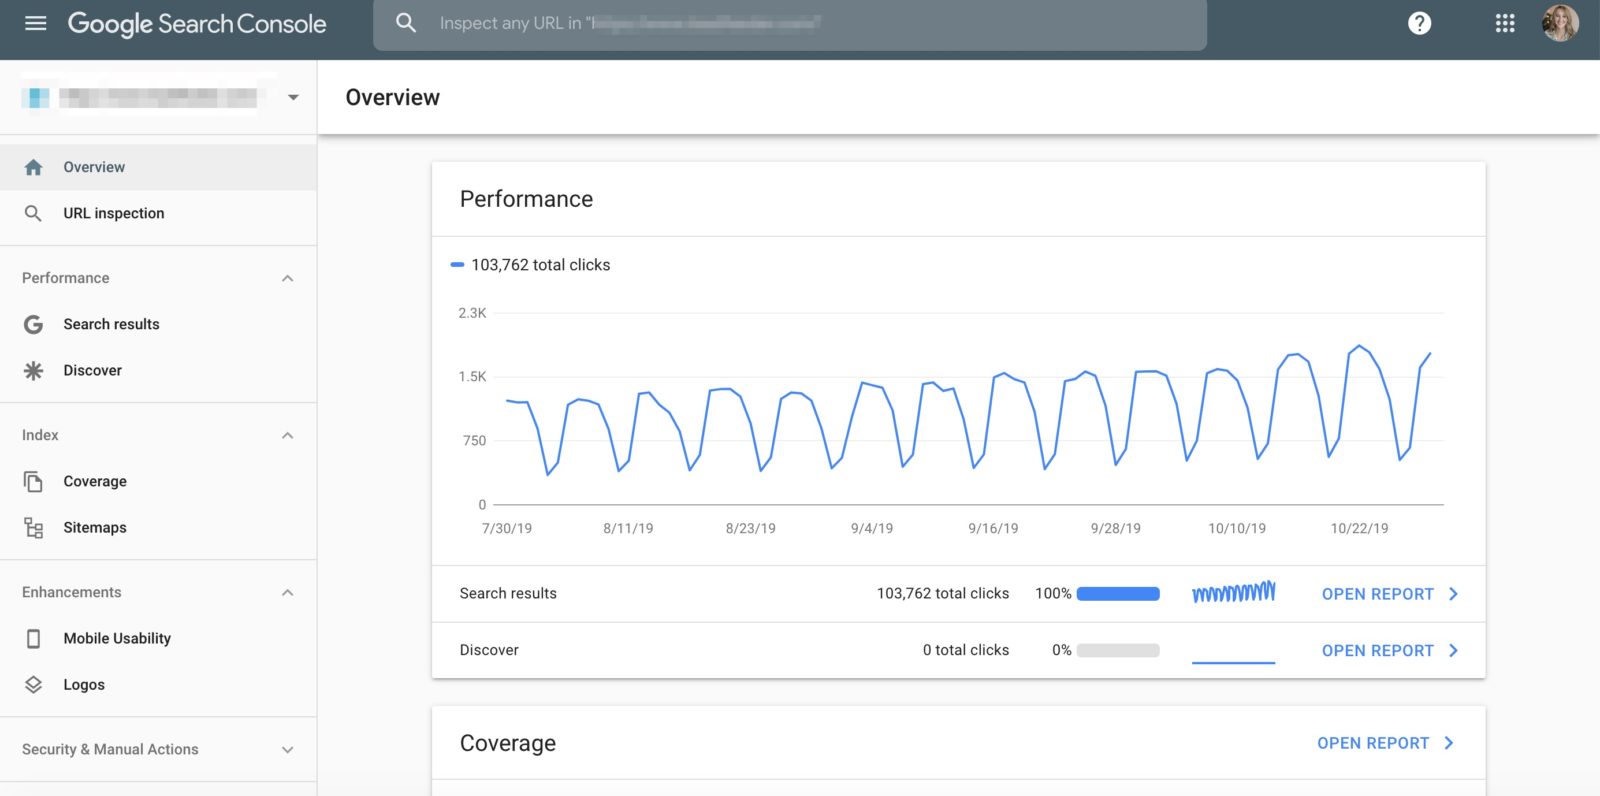Image resolution: width=1600 pixels, height=796 pixels.
Task: Open the Google apps grid
Action: (x=1505, y=23)
